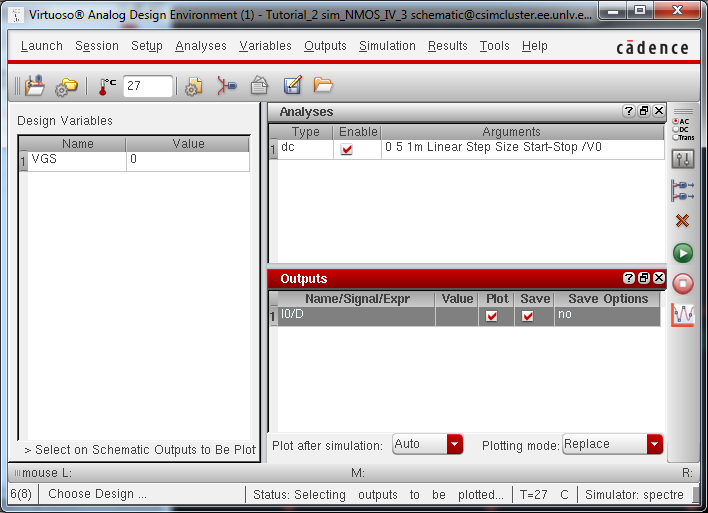
Task: Run simulation with green play button
Action: [x=683, y=253]
